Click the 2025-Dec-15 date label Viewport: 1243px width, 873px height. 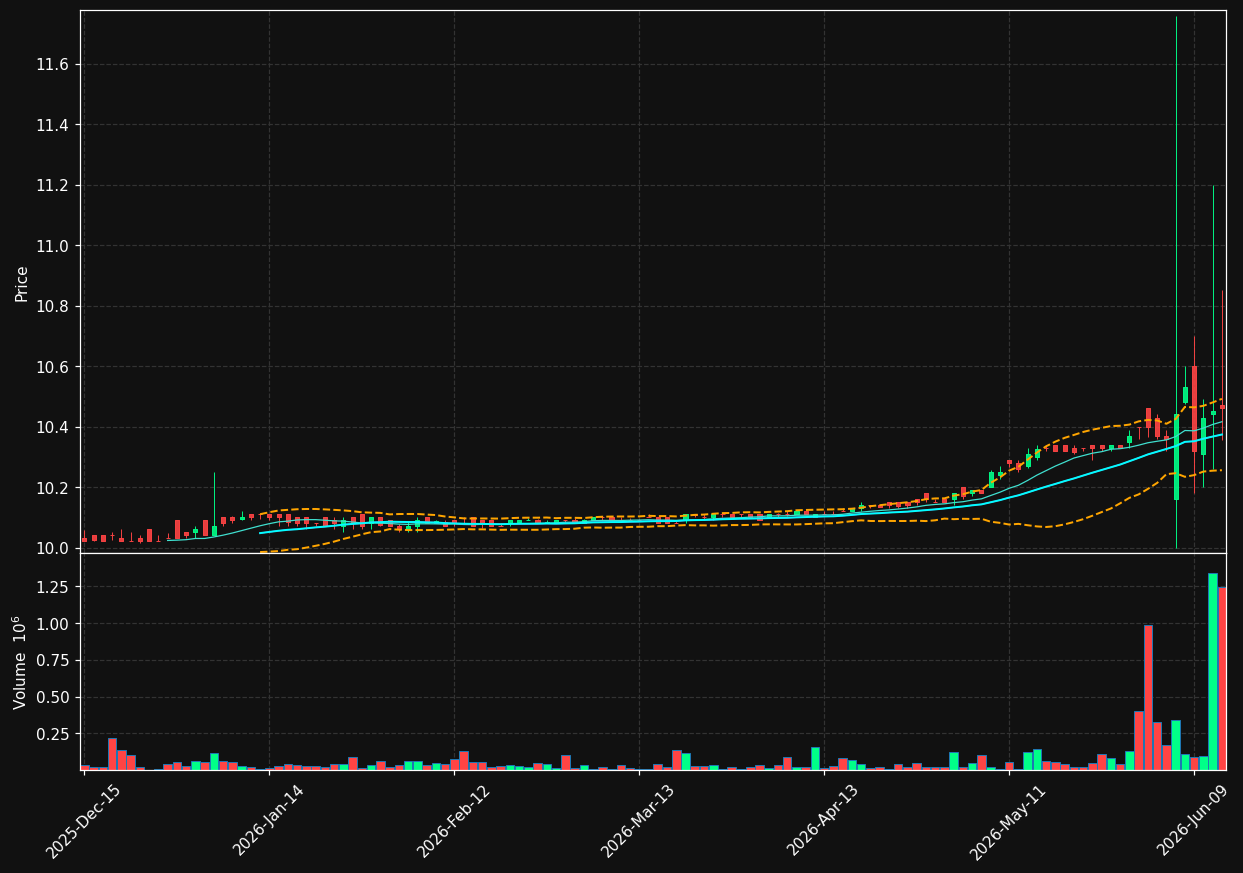pos(84,822)
